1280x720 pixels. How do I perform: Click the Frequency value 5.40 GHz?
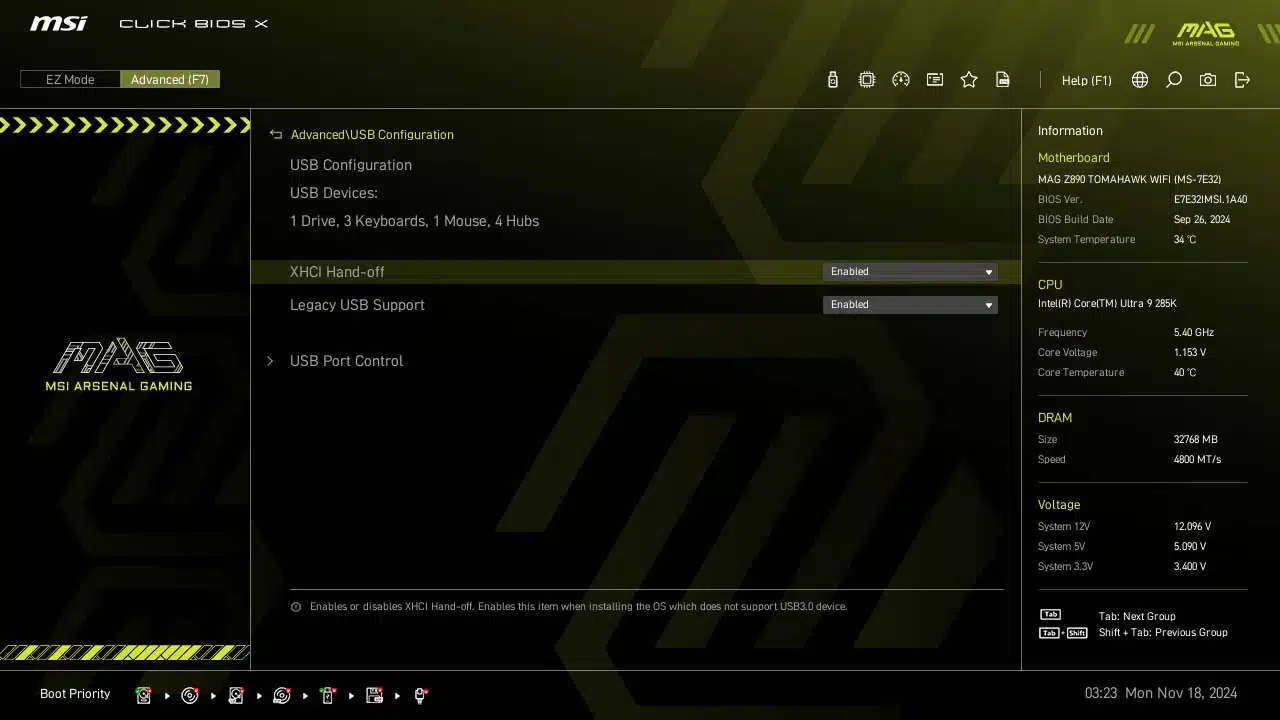pyautogui.click(x=1194, y=333)
